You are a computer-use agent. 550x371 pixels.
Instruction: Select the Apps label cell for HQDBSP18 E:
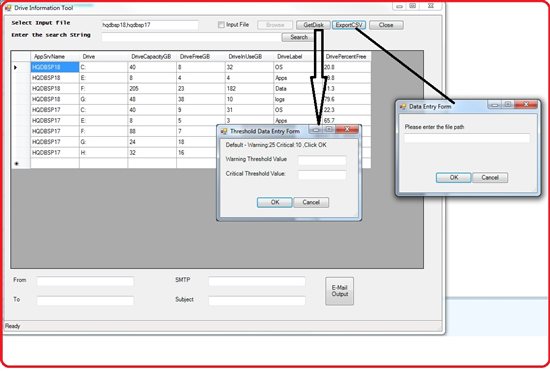click(298, 78)
